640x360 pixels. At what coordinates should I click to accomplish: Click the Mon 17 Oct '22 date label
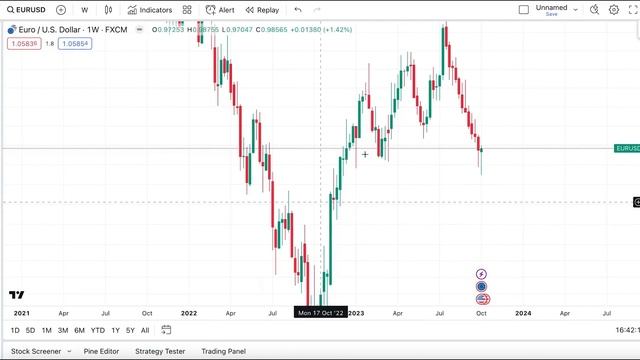click(x=321, y=313)
